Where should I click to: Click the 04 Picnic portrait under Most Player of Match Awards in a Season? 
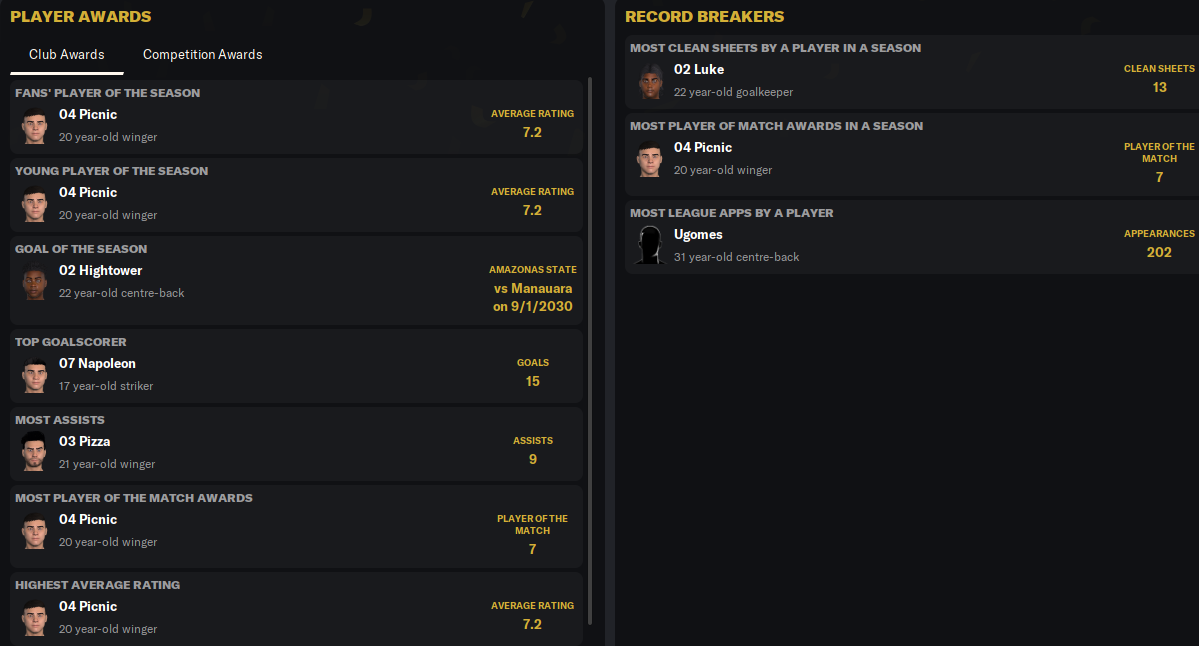pyautogui.click(x=650, y=158)
